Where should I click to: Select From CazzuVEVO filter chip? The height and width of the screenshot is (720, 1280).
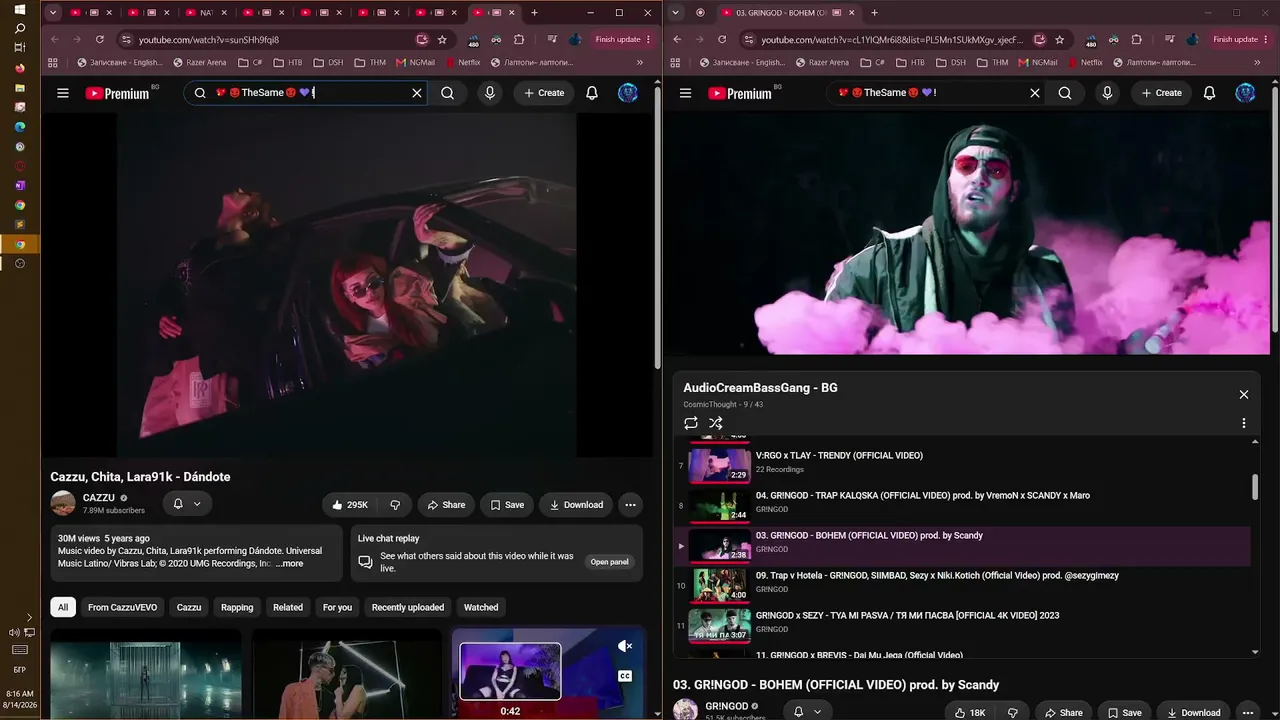tap(122, 607)
